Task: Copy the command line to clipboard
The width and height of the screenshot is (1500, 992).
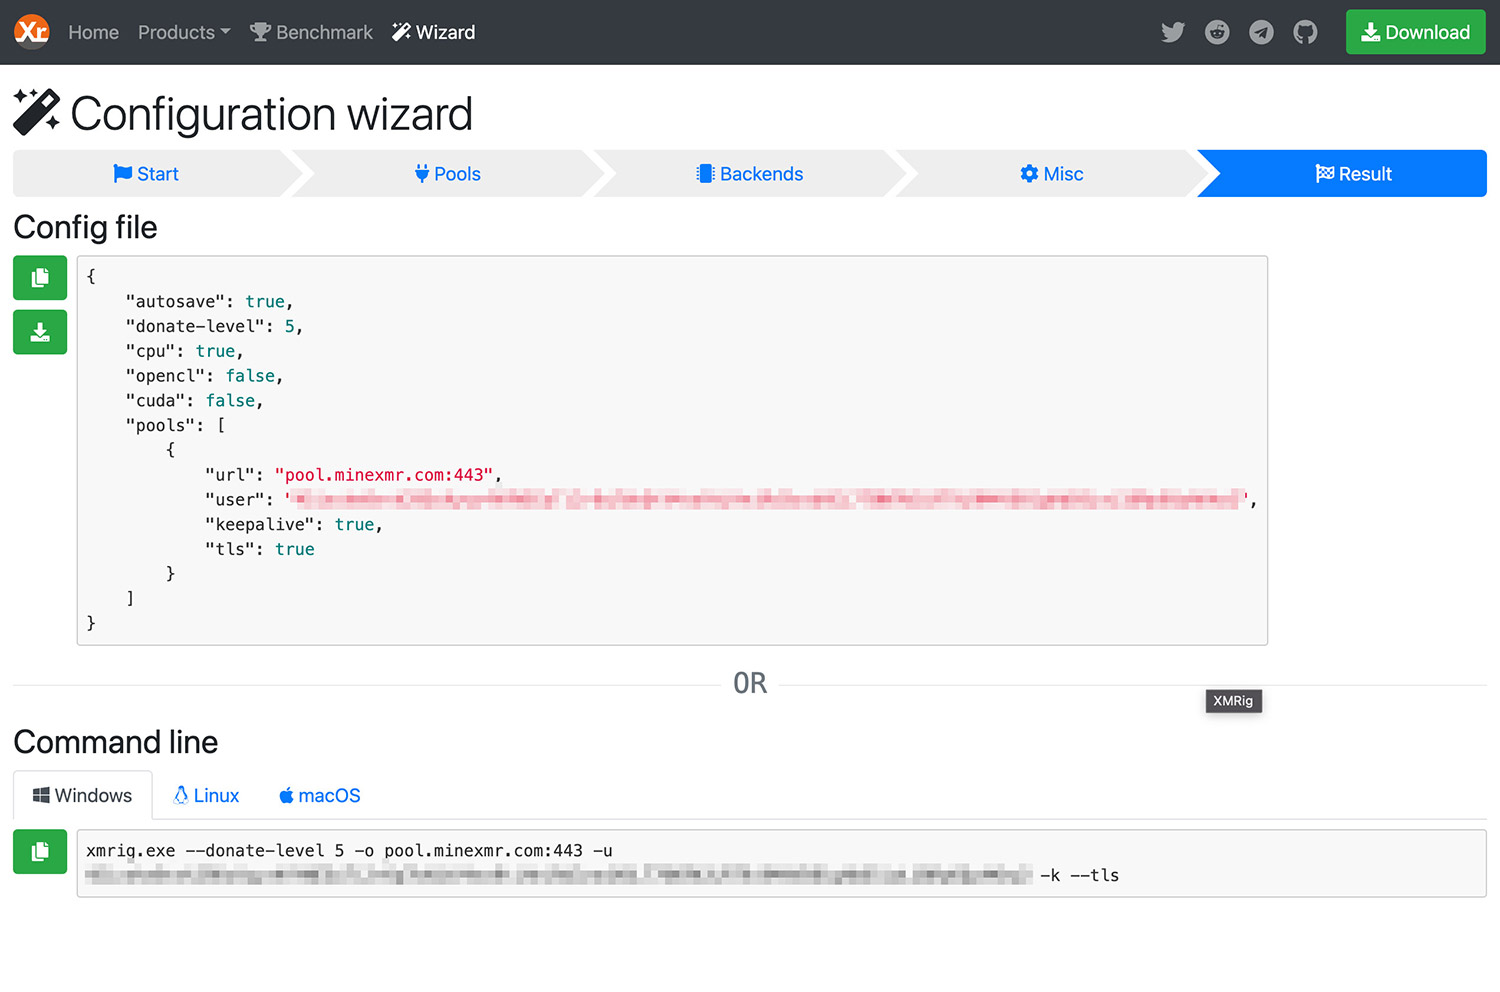Action: tap(40, 851)
